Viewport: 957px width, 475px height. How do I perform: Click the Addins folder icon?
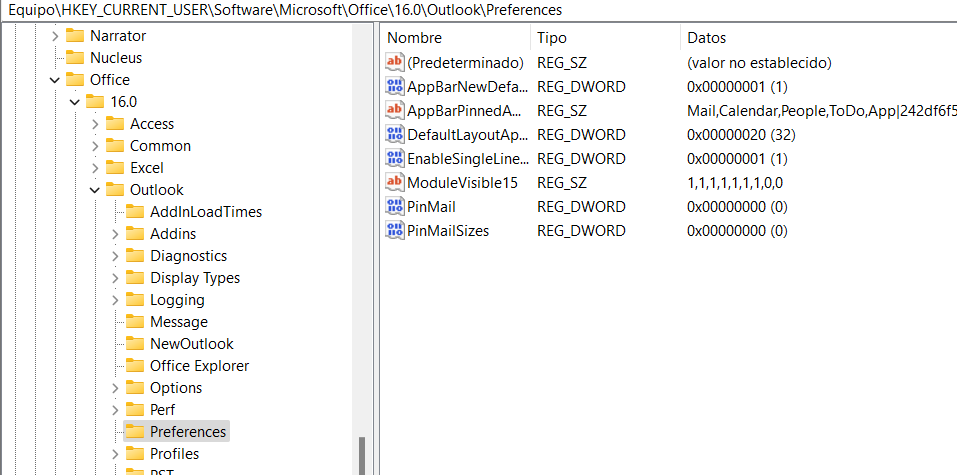pos(135,233)
